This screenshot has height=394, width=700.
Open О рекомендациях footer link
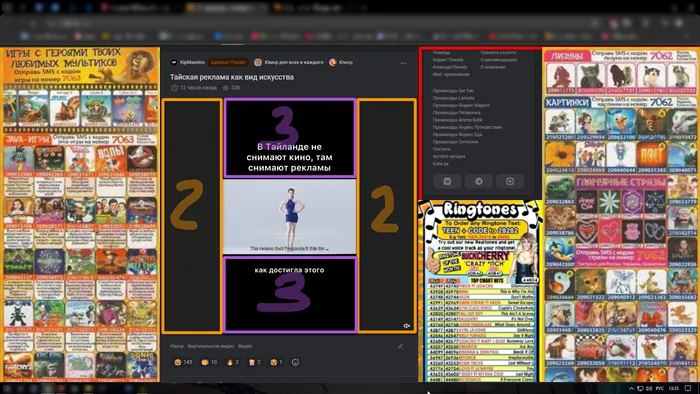499,60
